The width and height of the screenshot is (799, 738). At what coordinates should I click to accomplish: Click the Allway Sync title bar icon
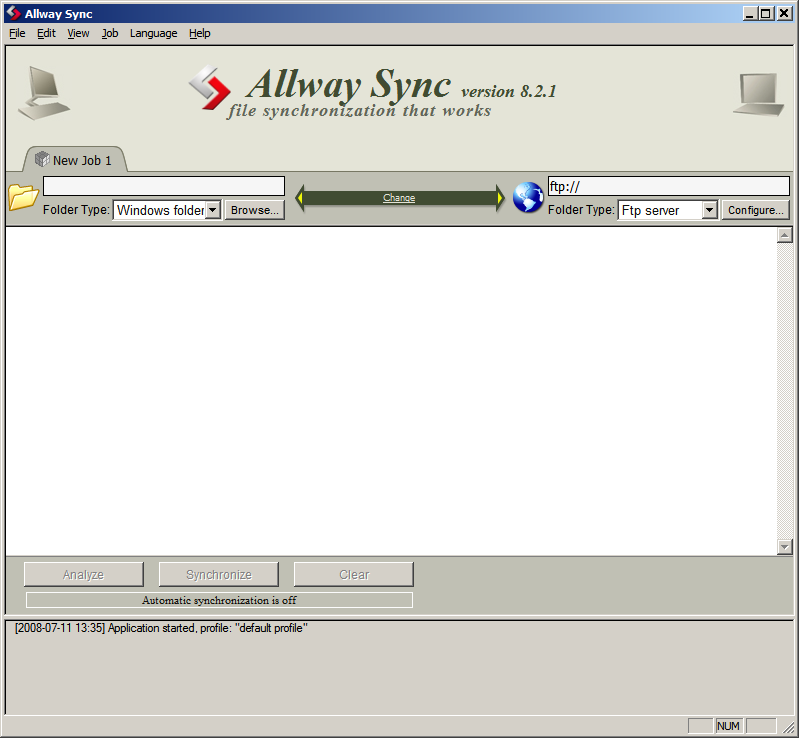[14, 13]
